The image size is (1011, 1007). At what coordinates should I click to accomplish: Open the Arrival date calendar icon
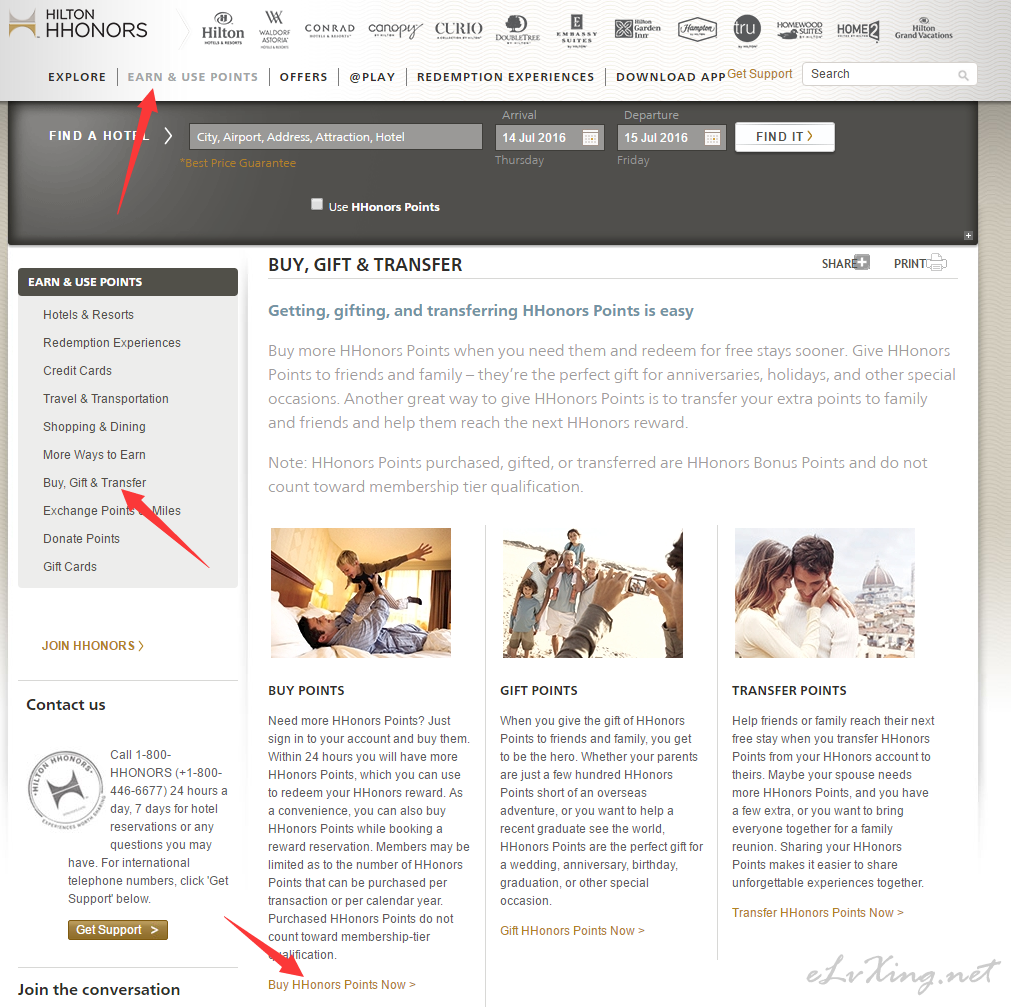tap(590, 137)
